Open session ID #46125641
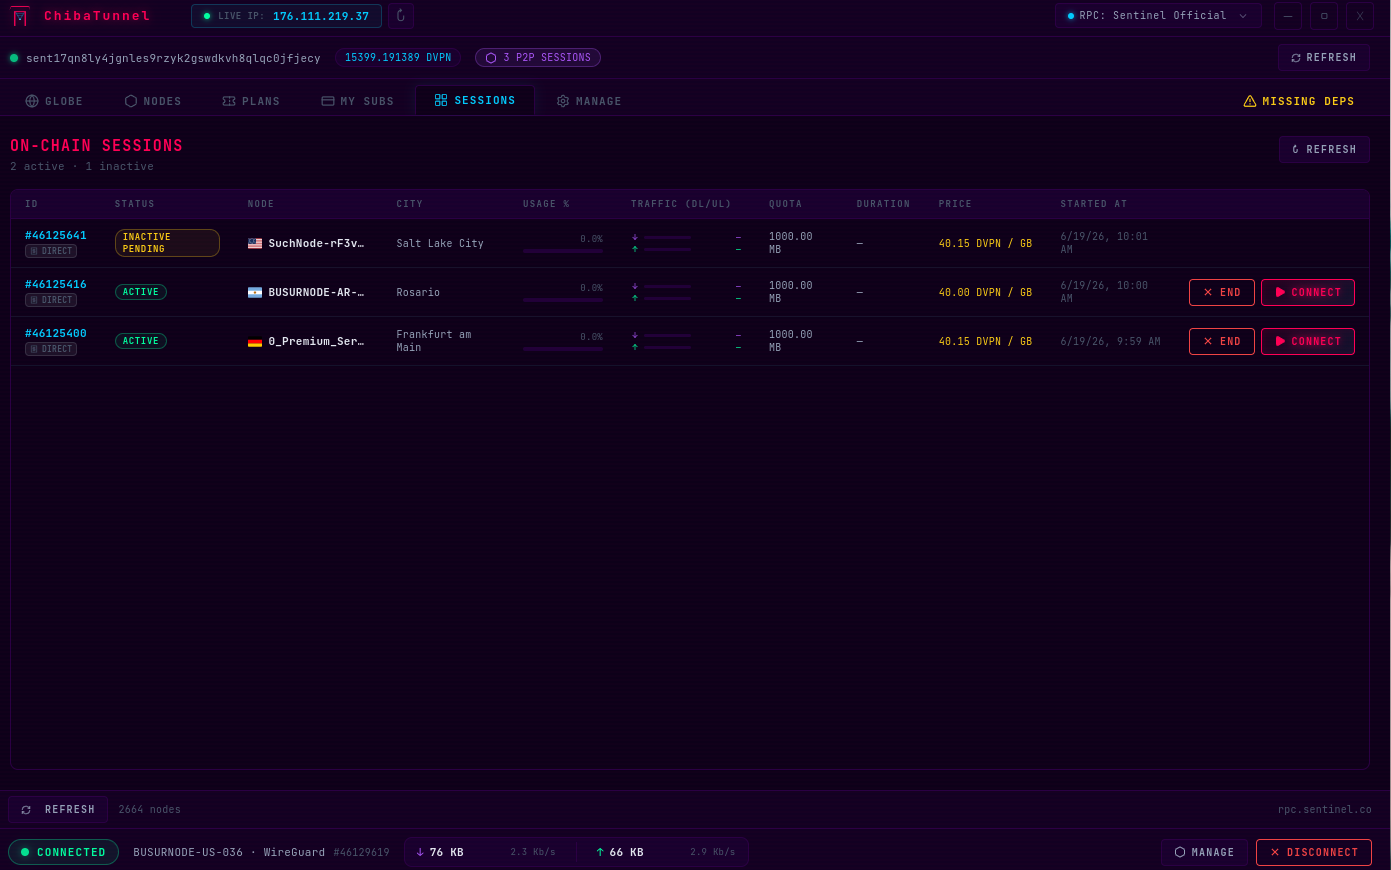Image resolution: width=1391 pixels, height=870 pixels. (x=56, y=236)
